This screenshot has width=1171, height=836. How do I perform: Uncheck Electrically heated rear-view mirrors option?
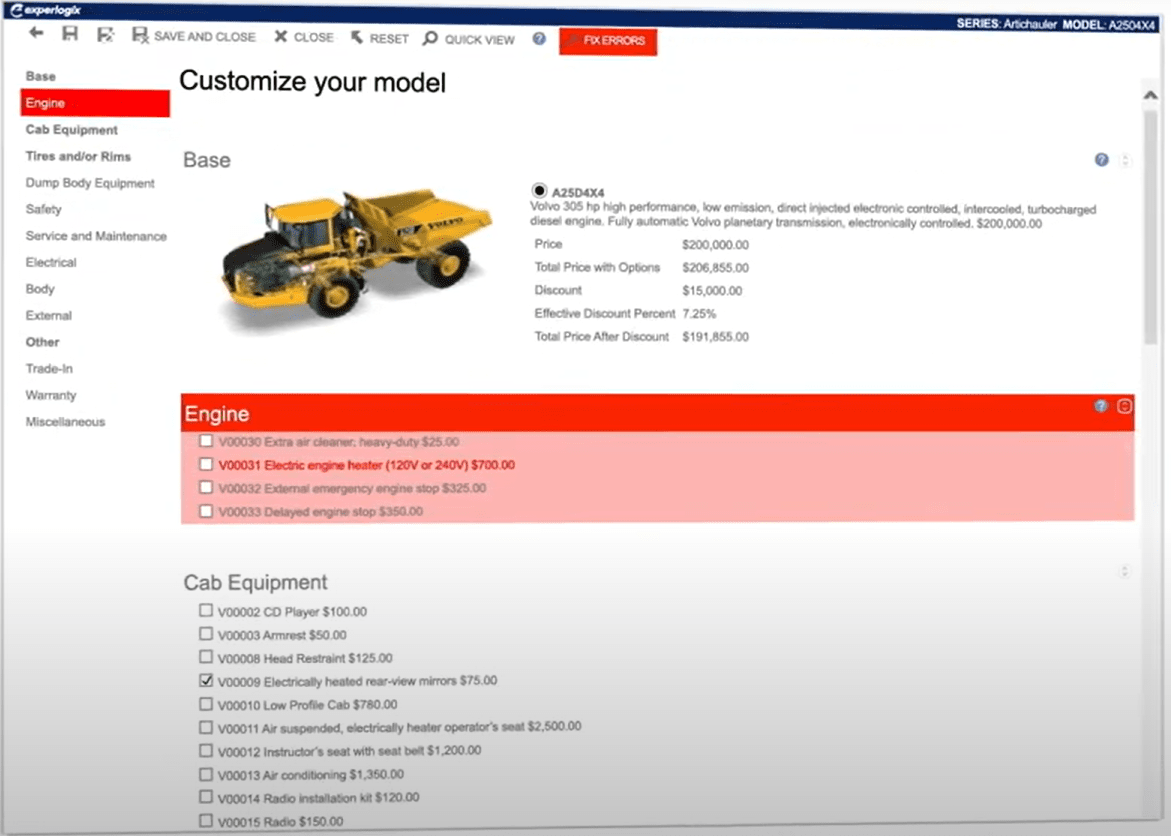pyautogui.click(x=205, y=680)
